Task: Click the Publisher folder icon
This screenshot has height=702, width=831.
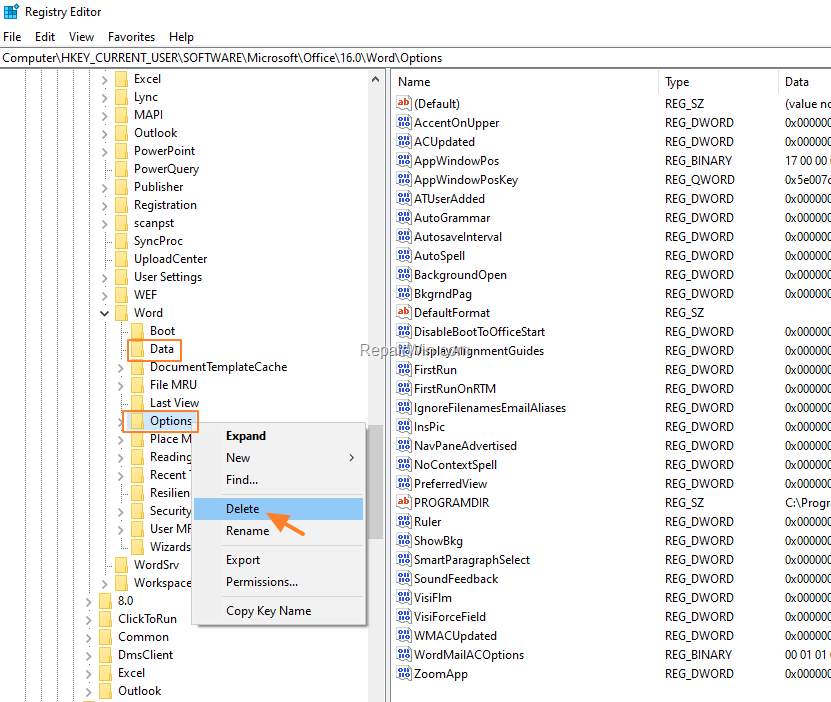Action: click(122, 186)
